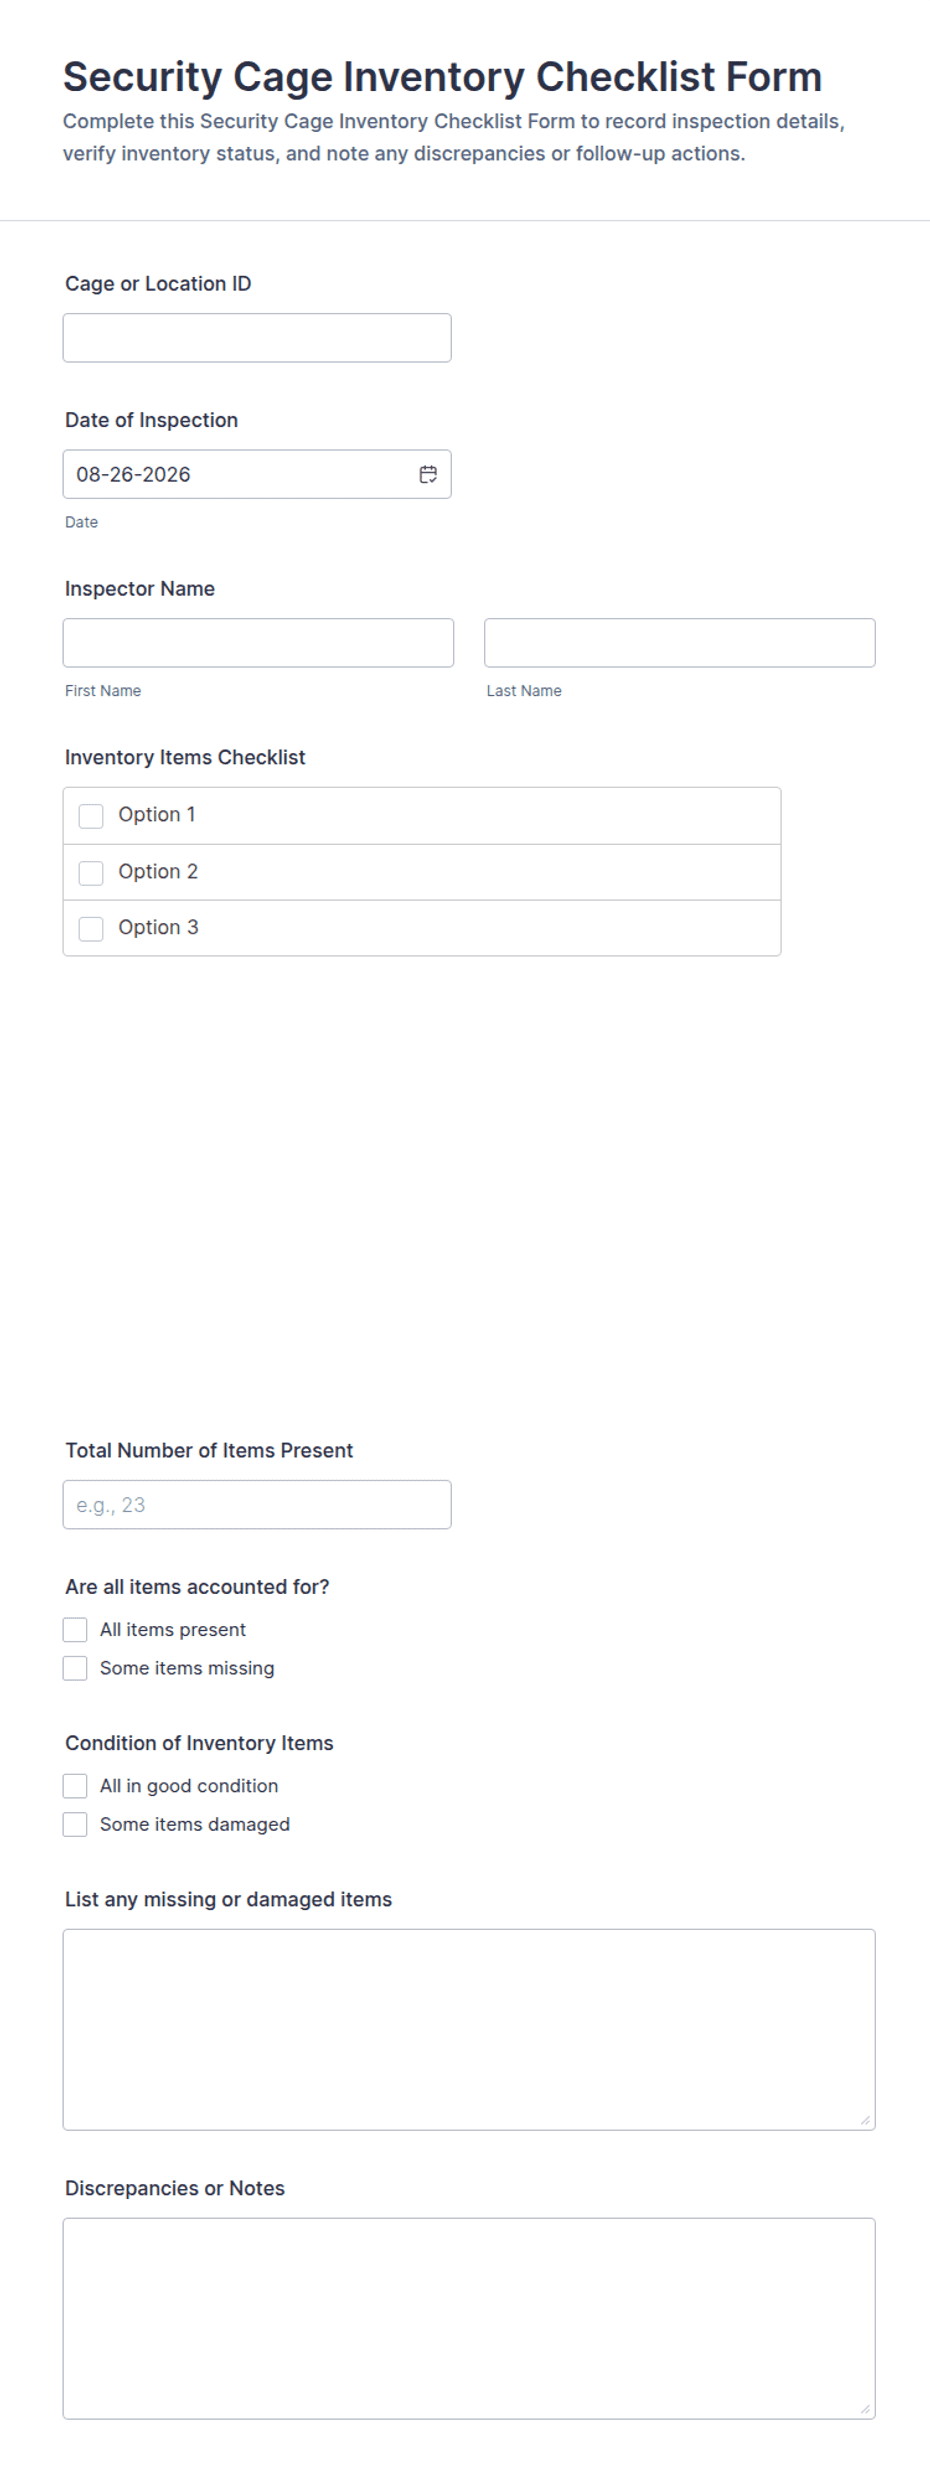
Task: Click the missing or damaged items textarea
Action: 469,2029
